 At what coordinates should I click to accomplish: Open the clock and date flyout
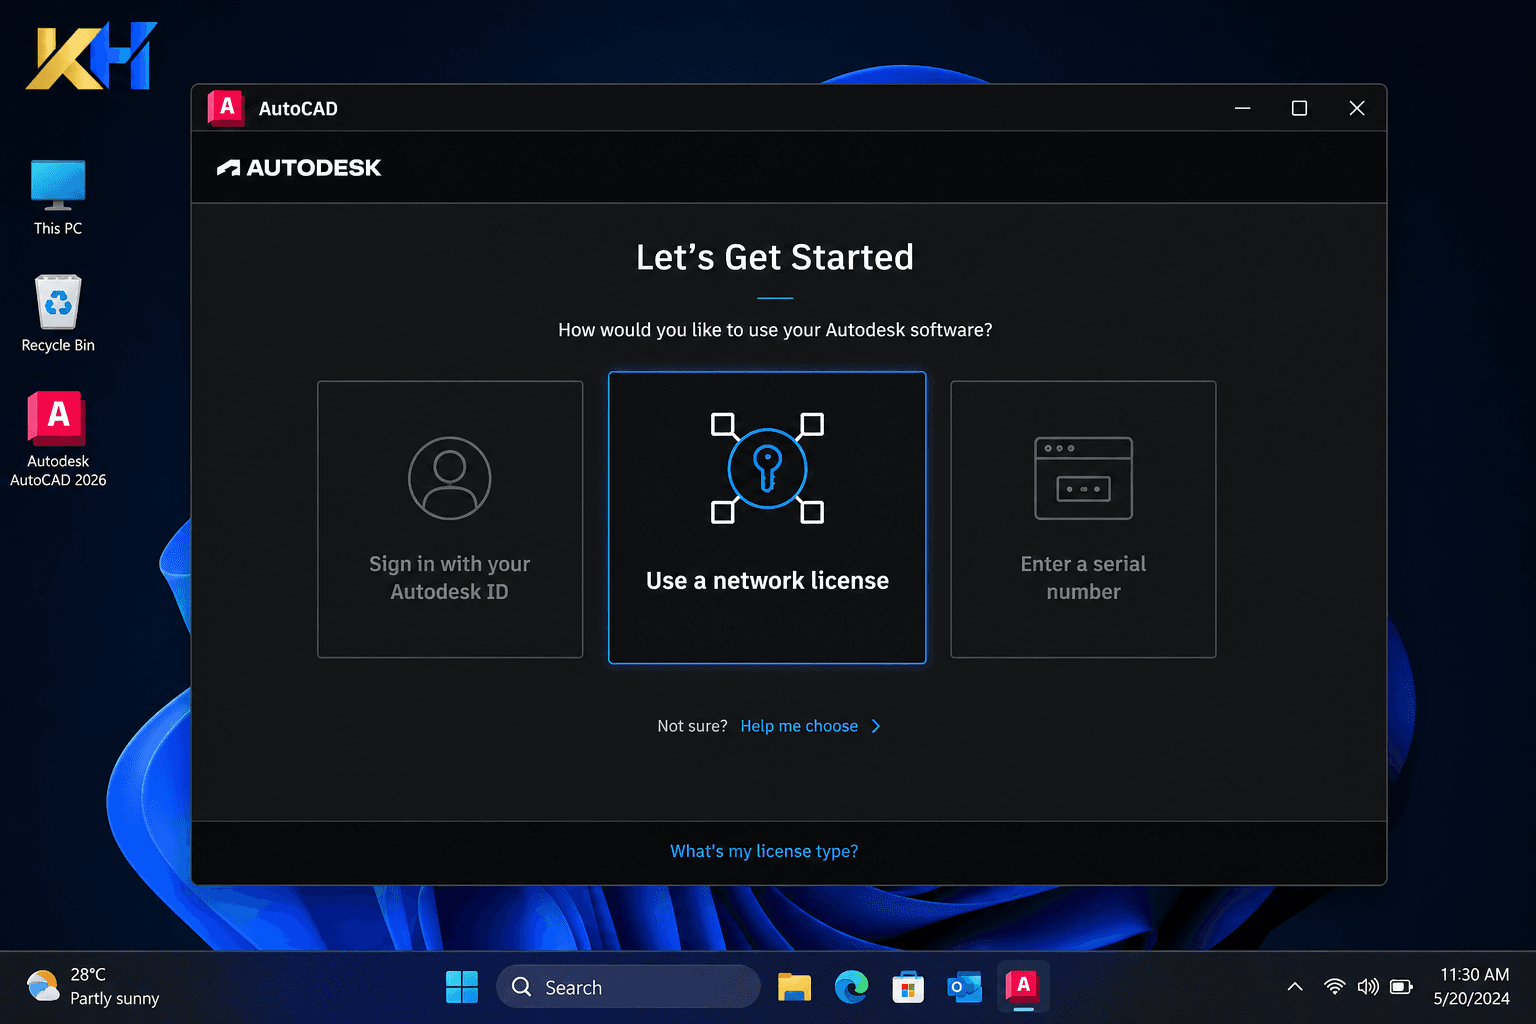(x=1472, y=987)
